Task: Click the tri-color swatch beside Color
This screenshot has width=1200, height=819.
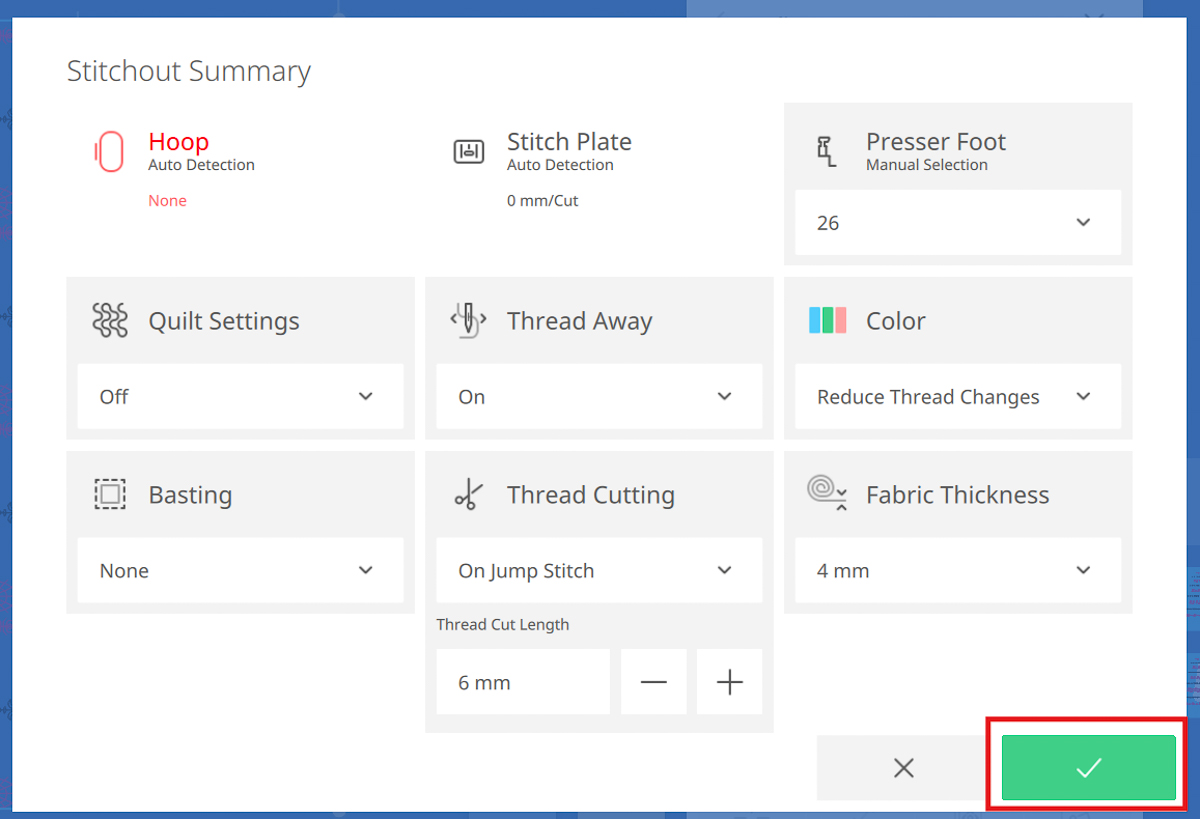Action: pos(827,320)
